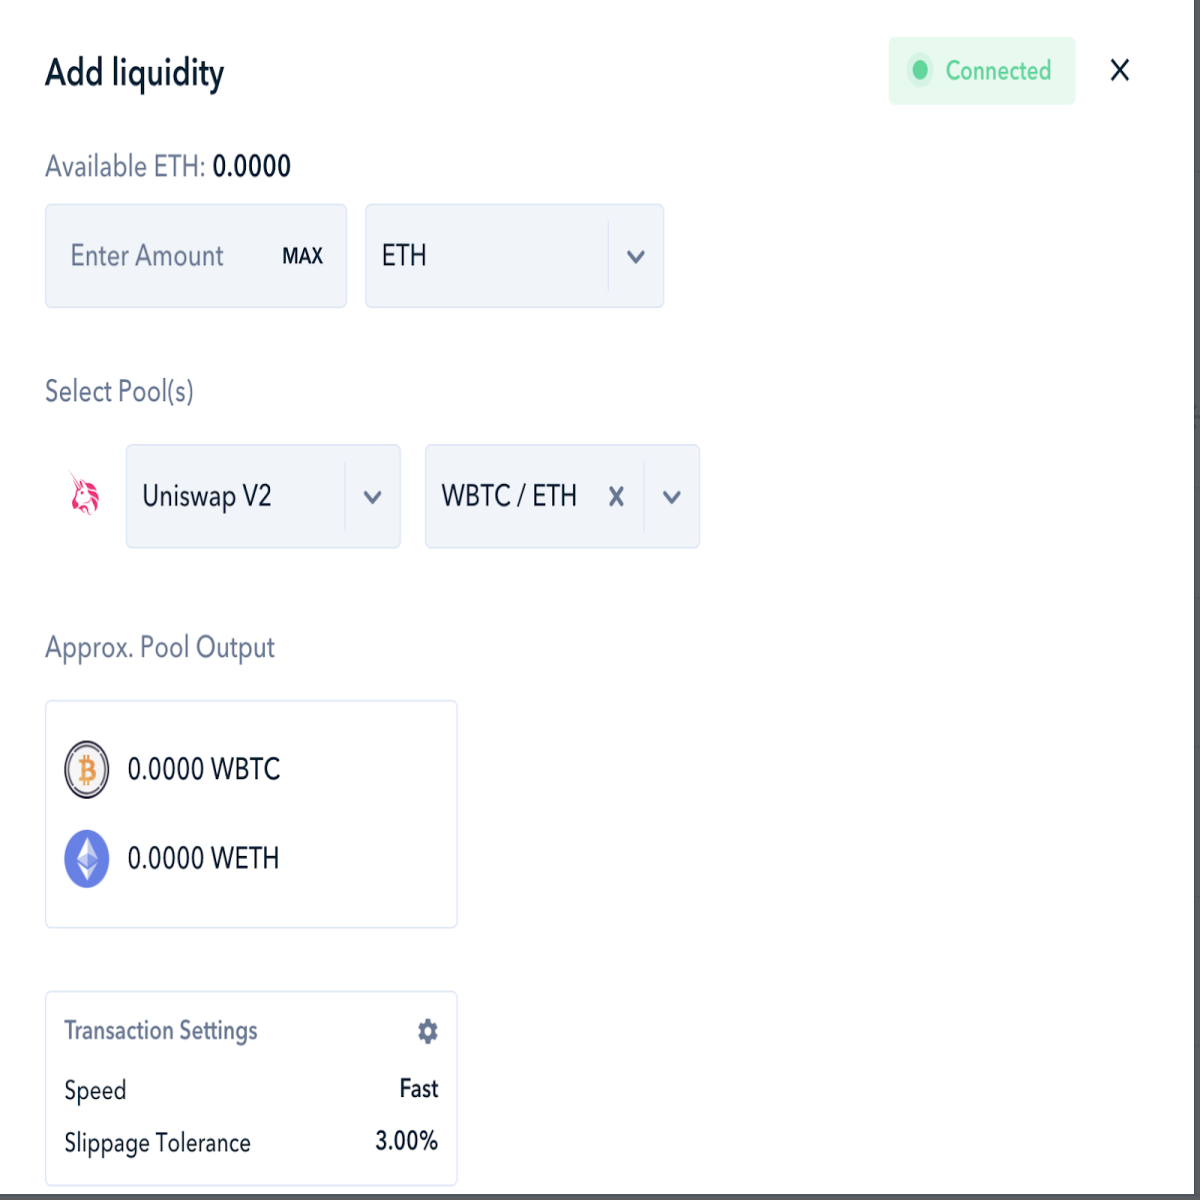Focus the Enter Amount input field
Screen dimensions: 1200x1200
click(x=196, y=256)
